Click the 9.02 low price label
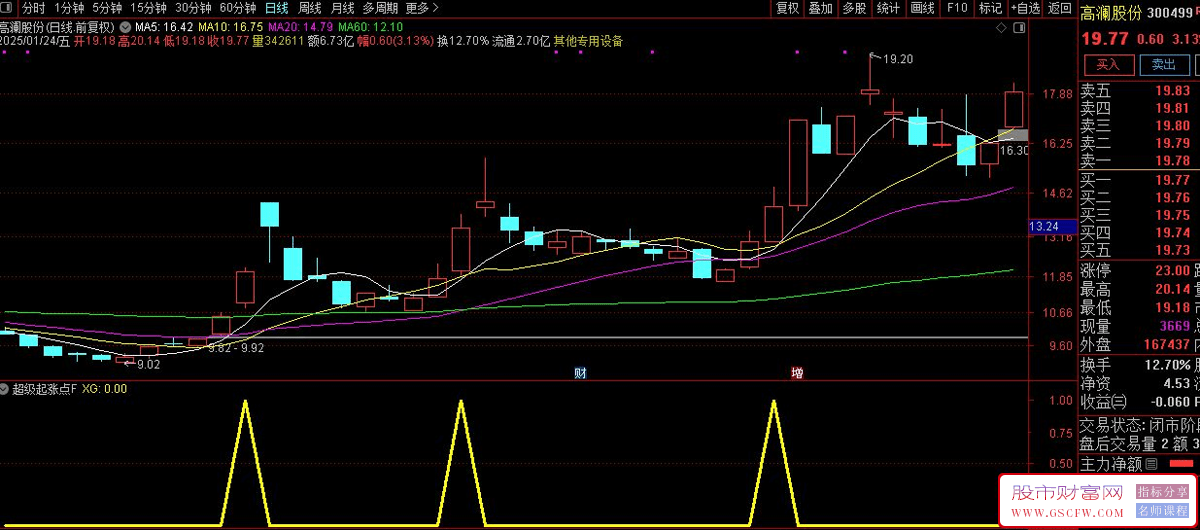1200x530 pixels. click(149, 365)
